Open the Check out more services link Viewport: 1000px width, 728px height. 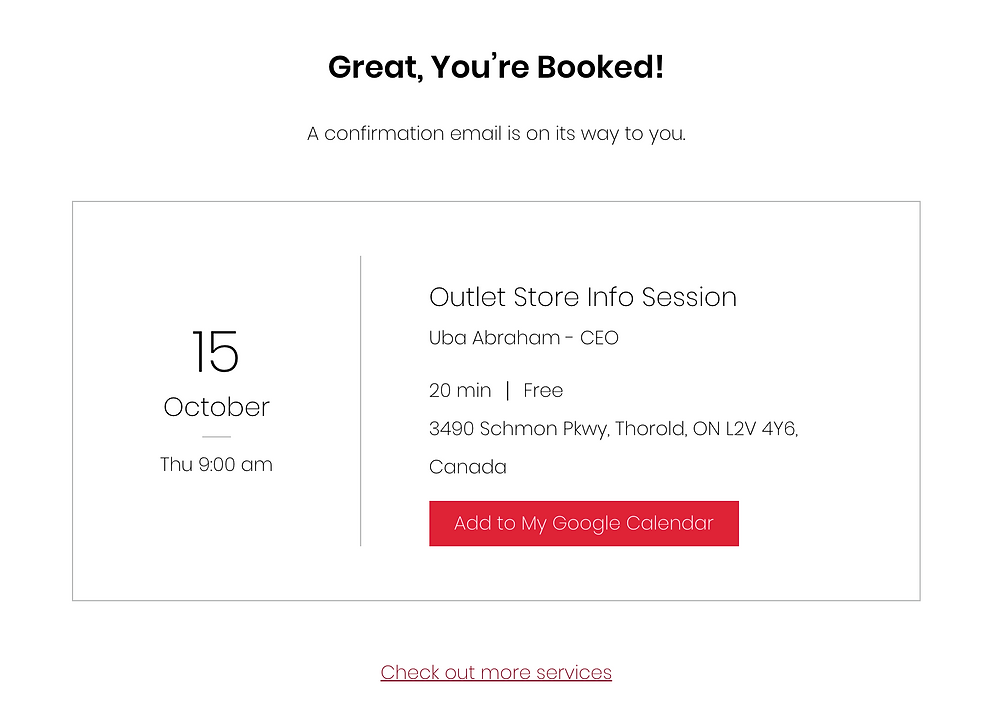pos(496,672)
